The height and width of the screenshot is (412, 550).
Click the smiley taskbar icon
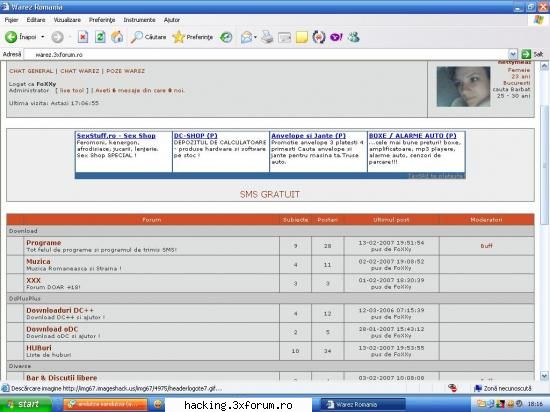click(159, 404)
